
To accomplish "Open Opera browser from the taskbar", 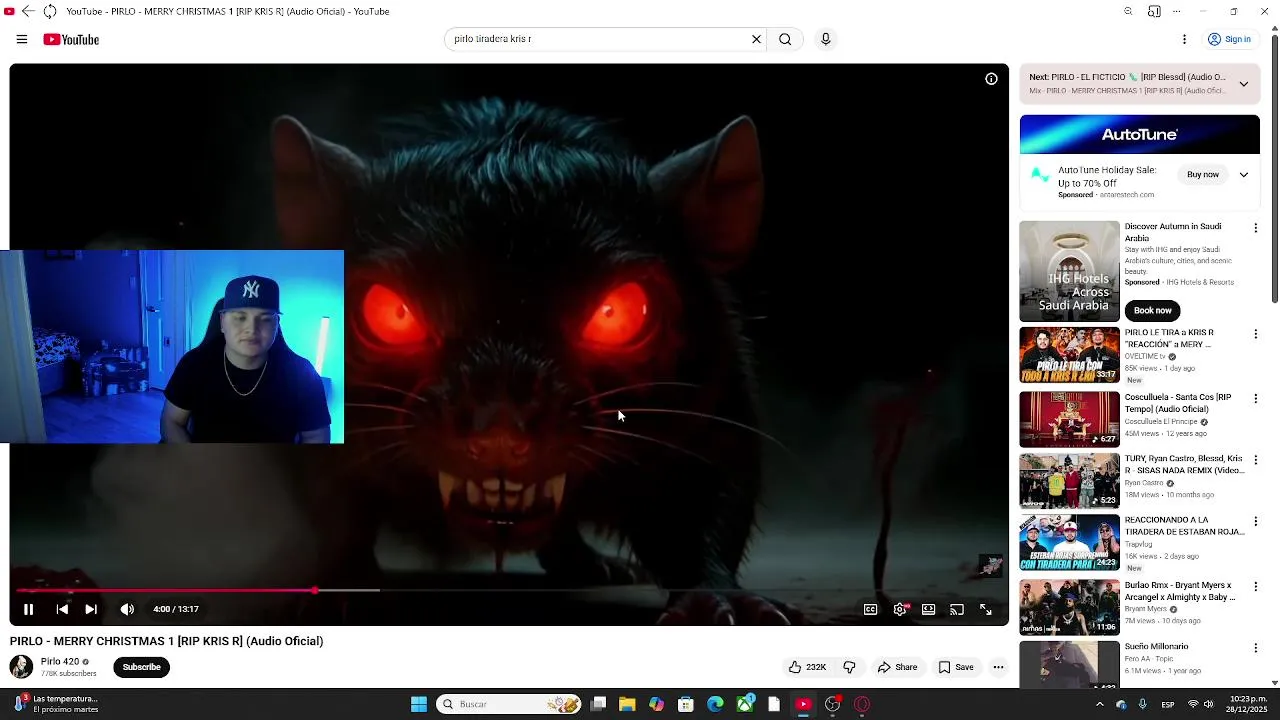I will 862,704.
